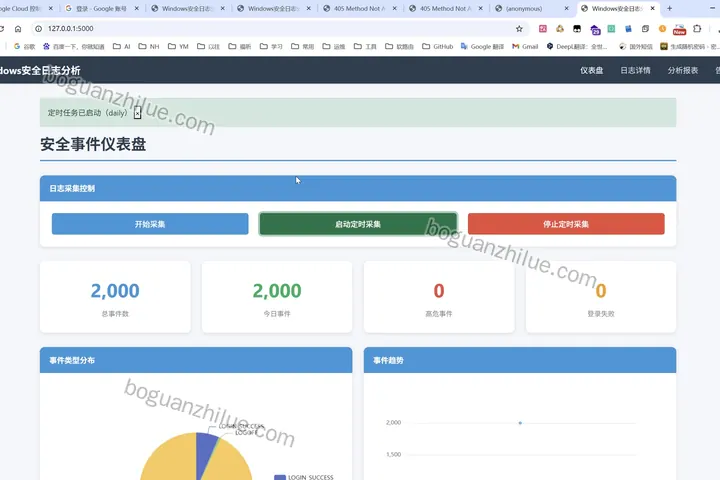Click the 事件趋势 panel header

coord(520,360)
